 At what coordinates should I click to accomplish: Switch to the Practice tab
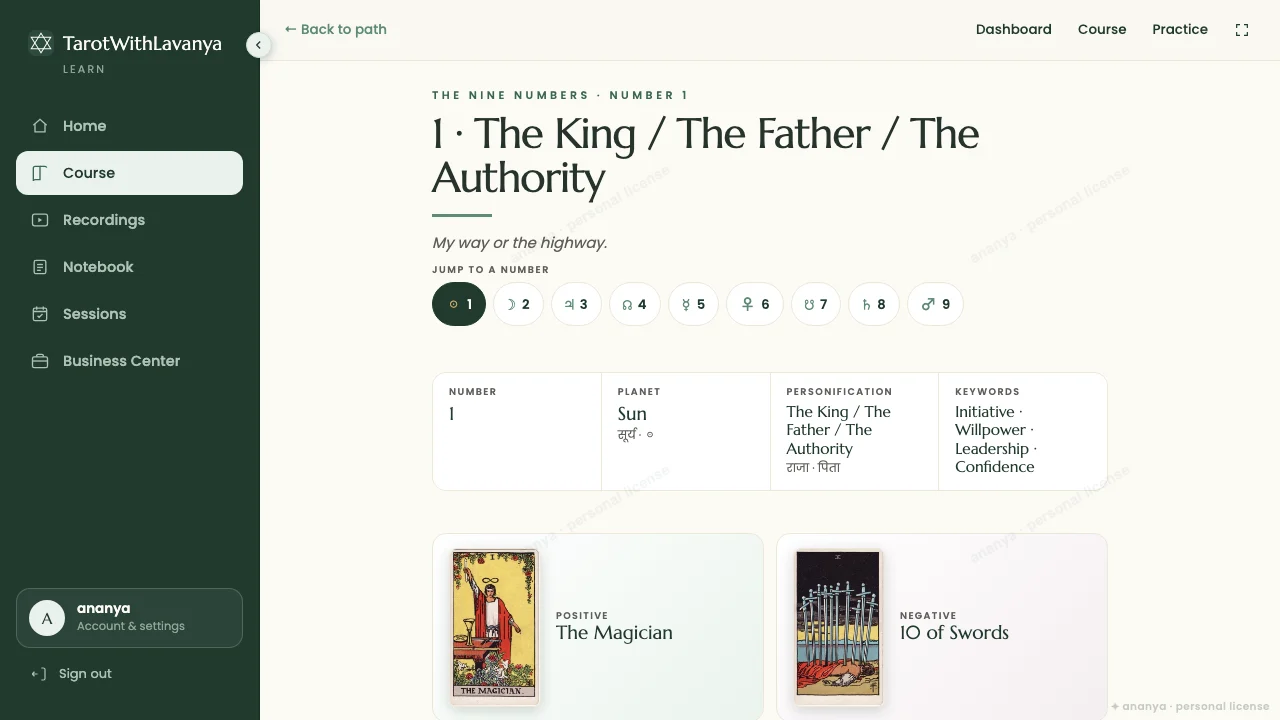[1180, 29]
